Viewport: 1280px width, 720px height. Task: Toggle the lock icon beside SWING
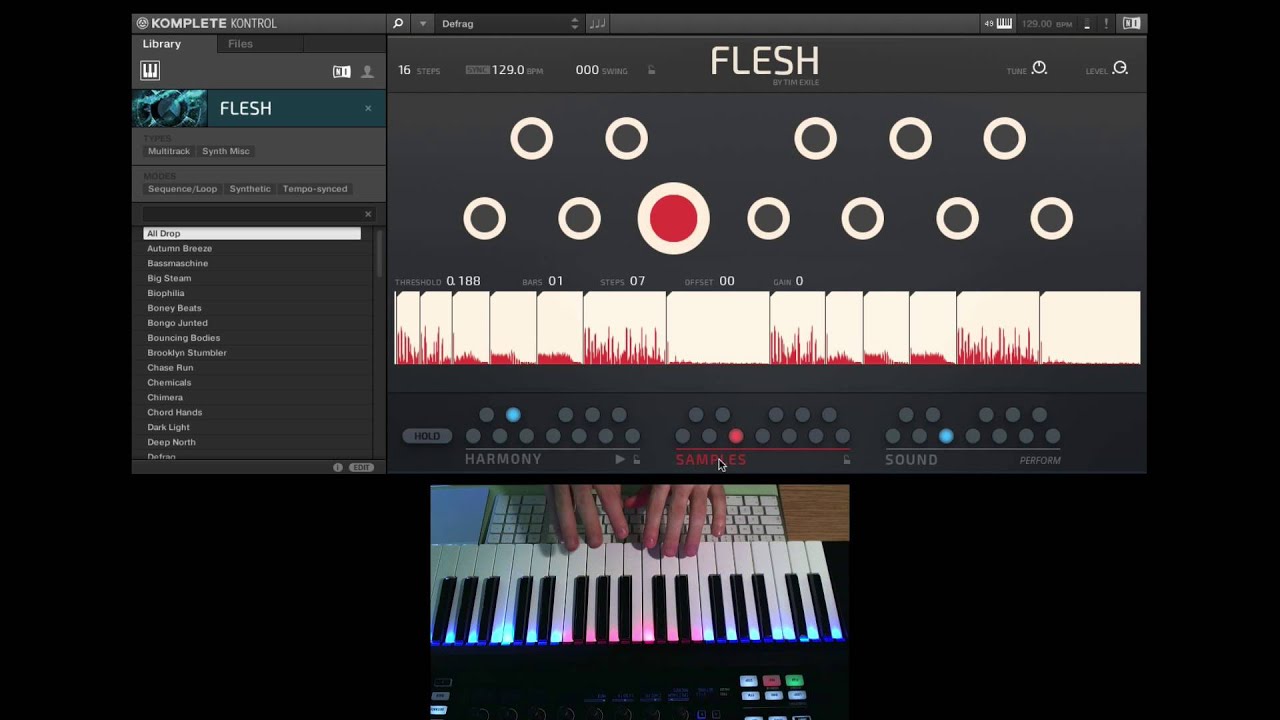(x=651, y=70)
